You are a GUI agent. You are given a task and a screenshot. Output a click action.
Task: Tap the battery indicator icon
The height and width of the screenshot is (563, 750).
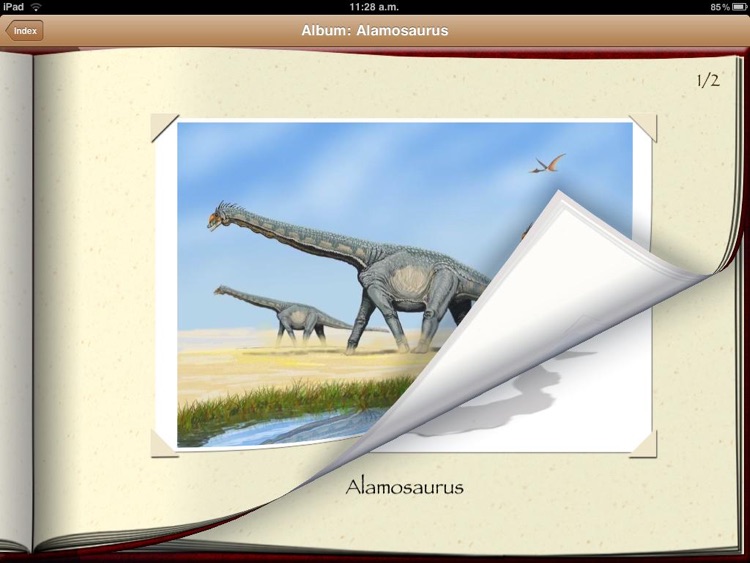coord(739,7)
